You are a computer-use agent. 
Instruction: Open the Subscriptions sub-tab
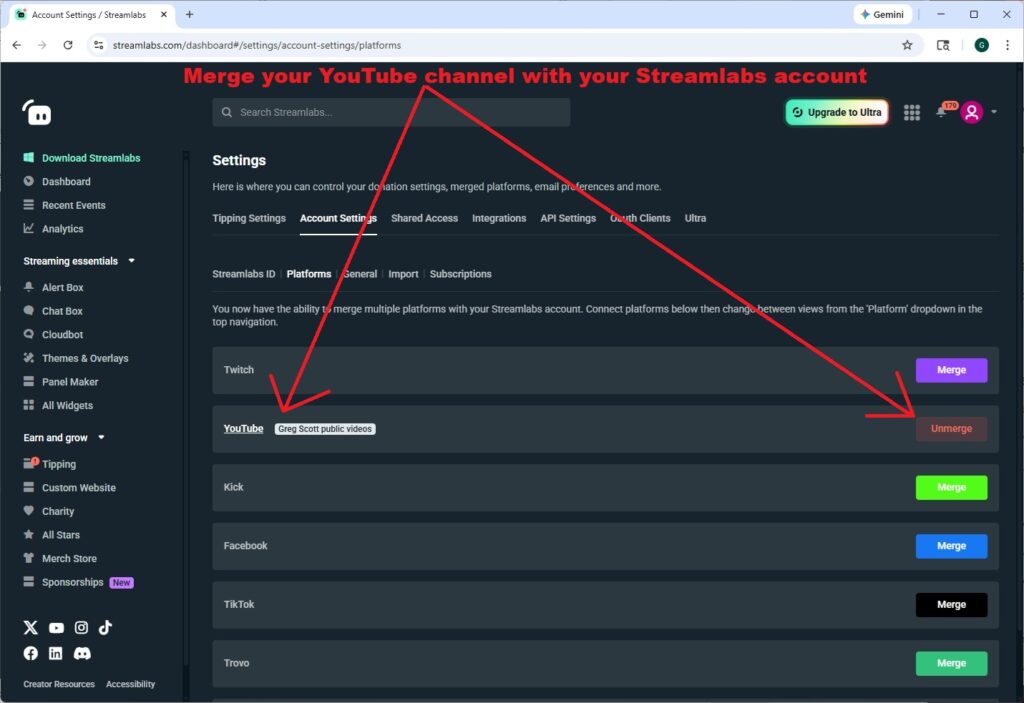[x=461, y=273]
